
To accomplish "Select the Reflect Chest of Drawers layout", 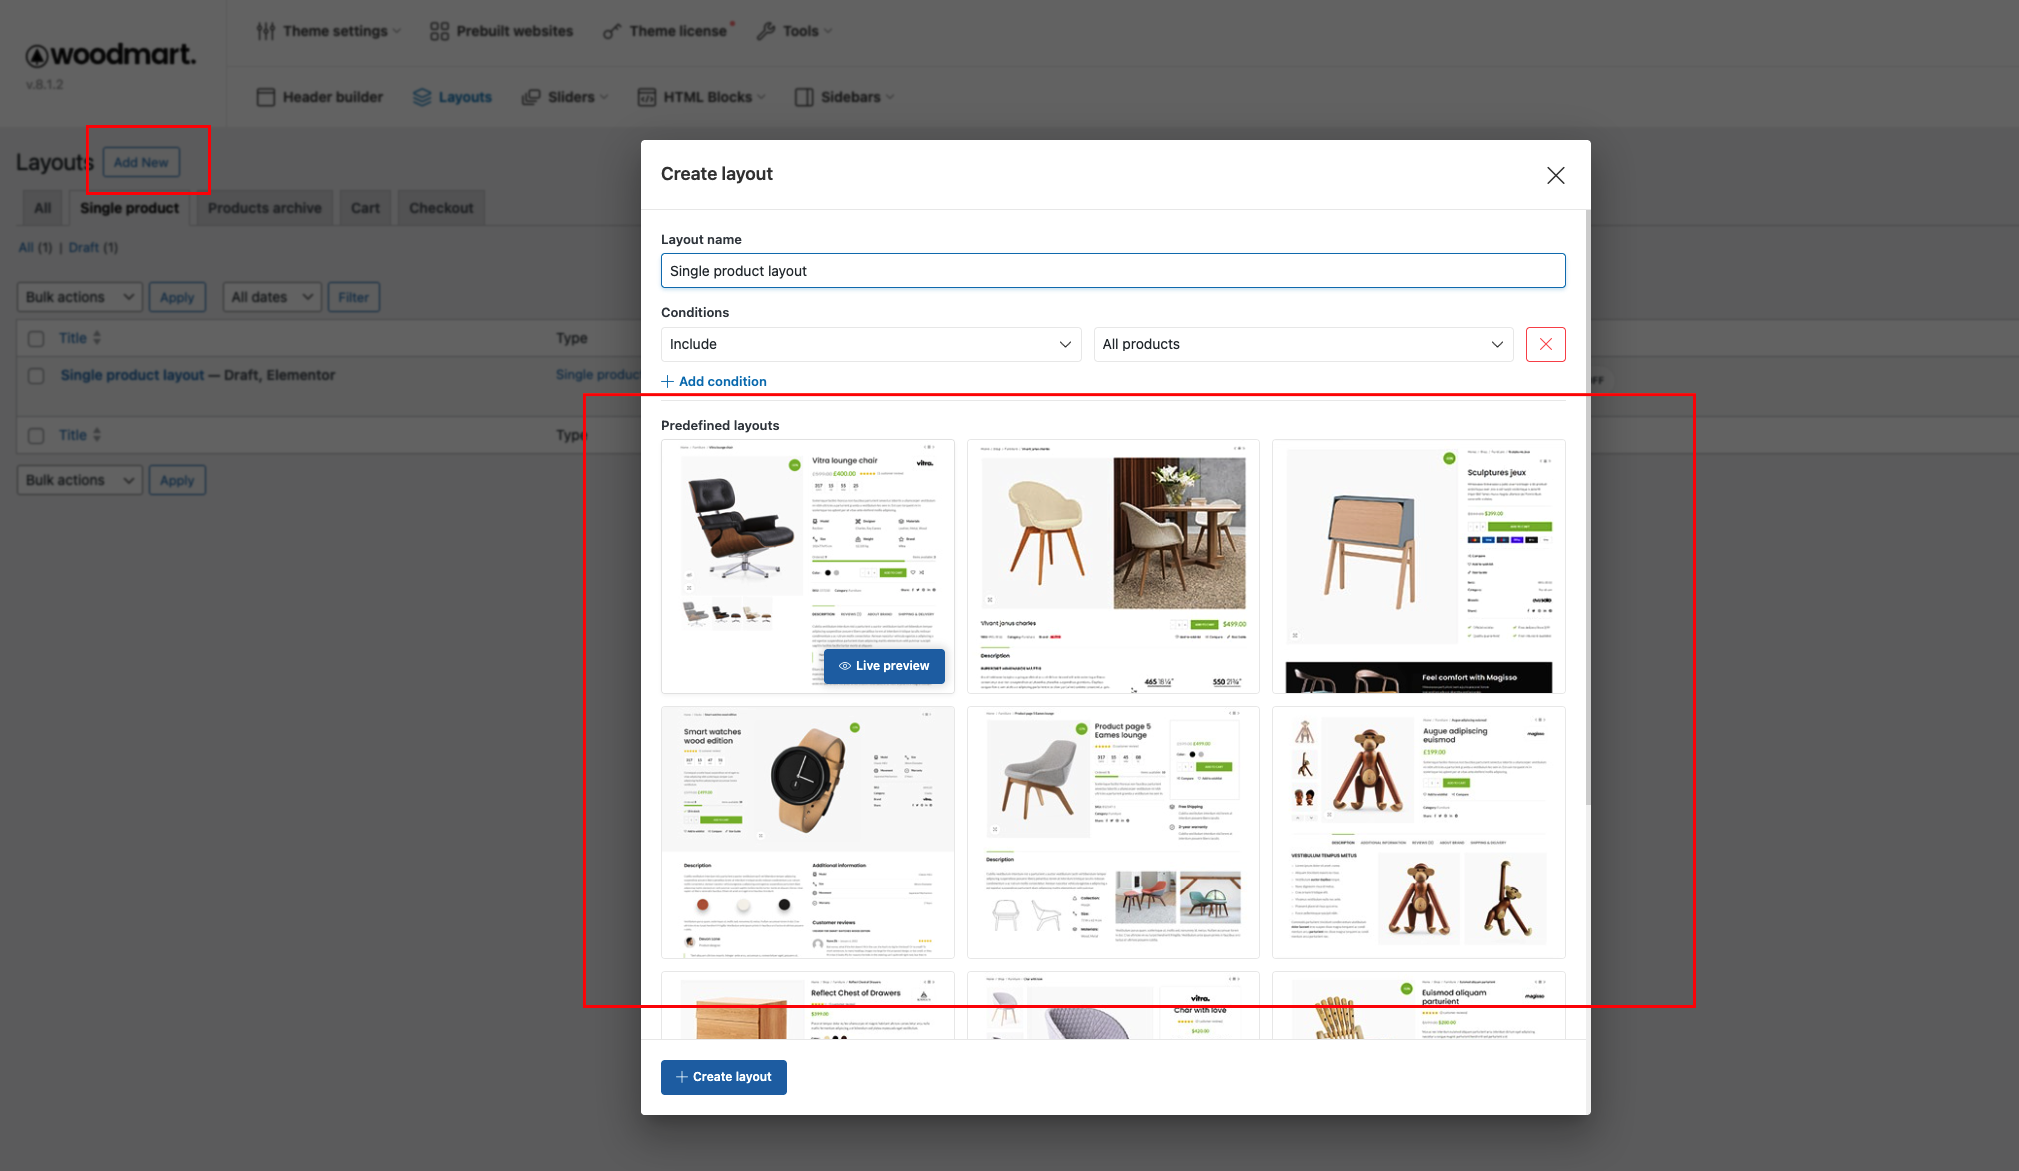I will [x=807, y=1005].
